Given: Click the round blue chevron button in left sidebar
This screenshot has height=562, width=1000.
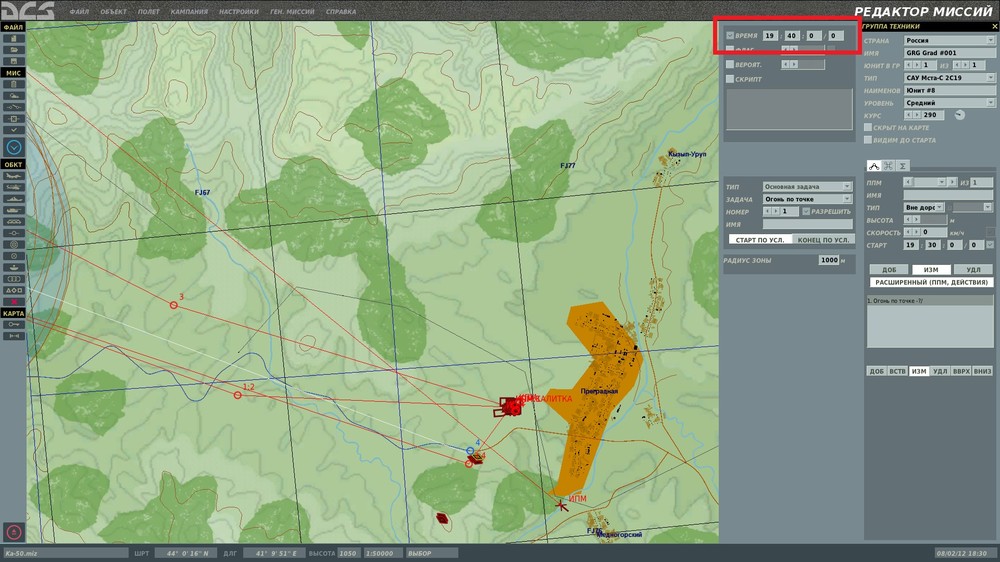Looking at the screenshot, I should click(13, 146).
